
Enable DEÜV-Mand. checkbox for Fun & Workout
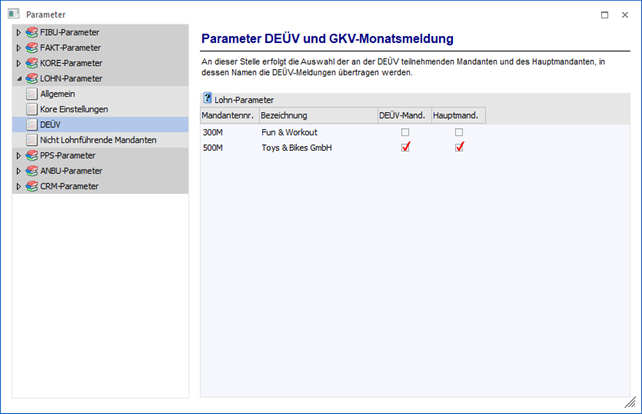click(405, 132)
